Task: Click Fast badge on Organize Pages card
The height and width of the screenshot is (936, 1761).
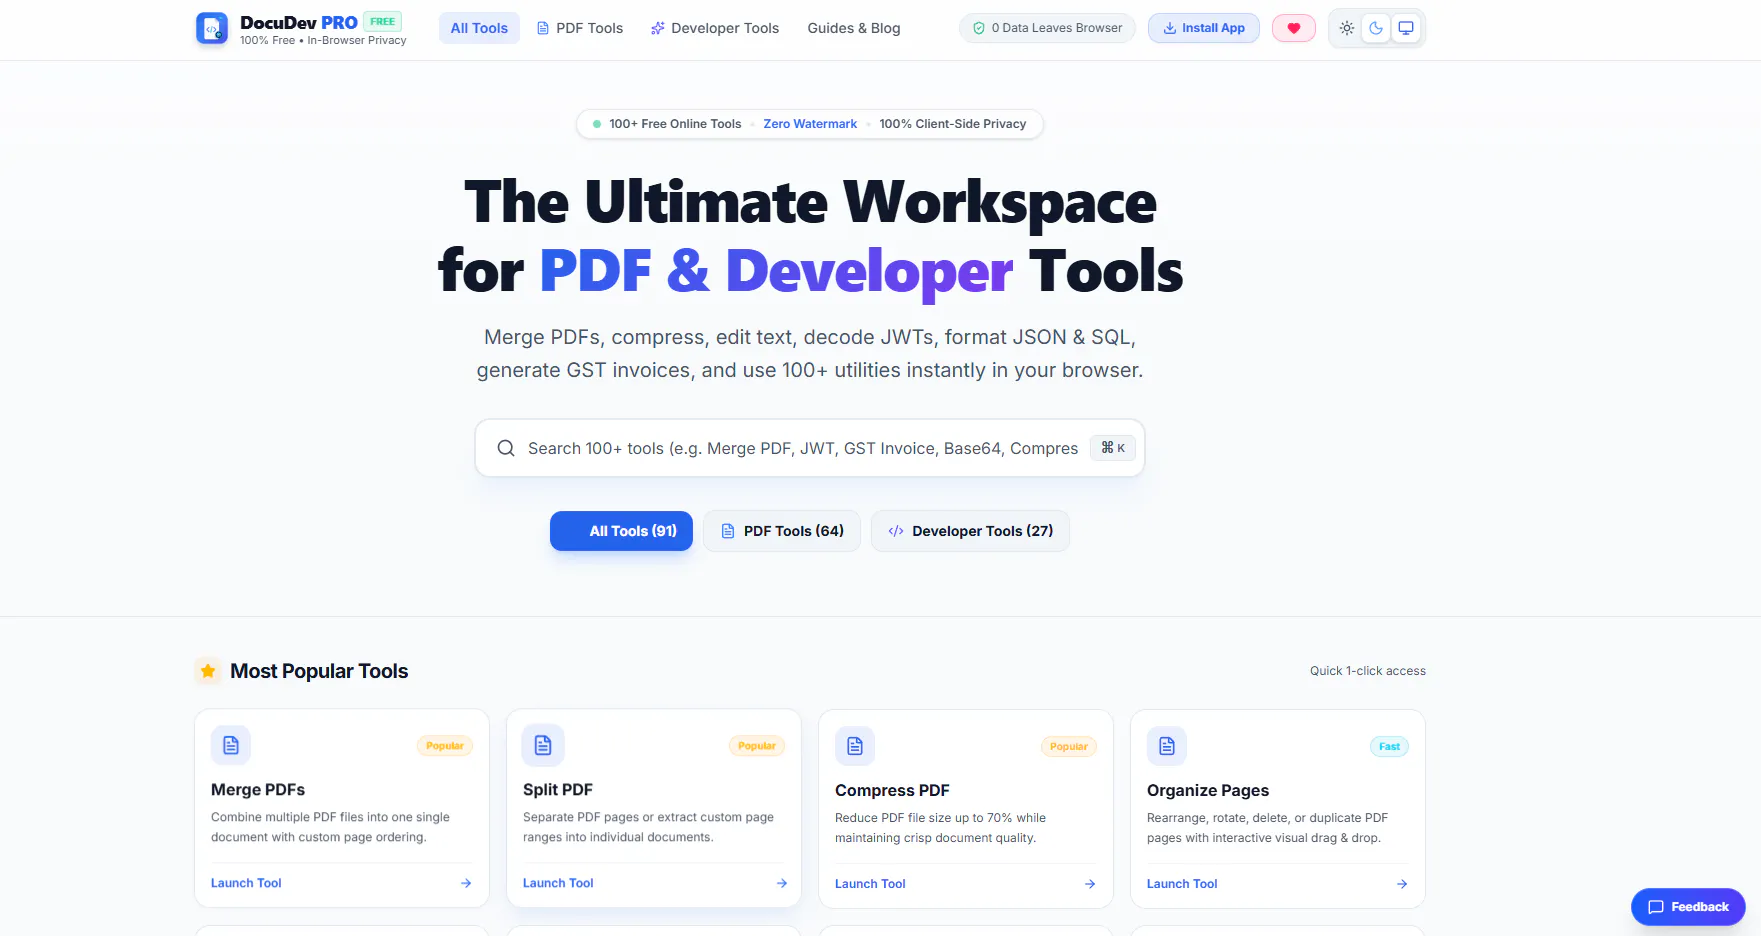Action: click(x=1389, y=747)
